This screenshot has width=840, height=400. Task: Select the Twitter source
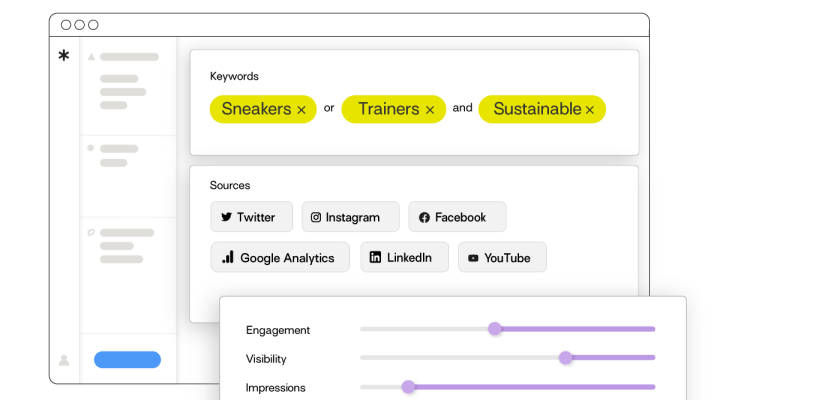251,217
